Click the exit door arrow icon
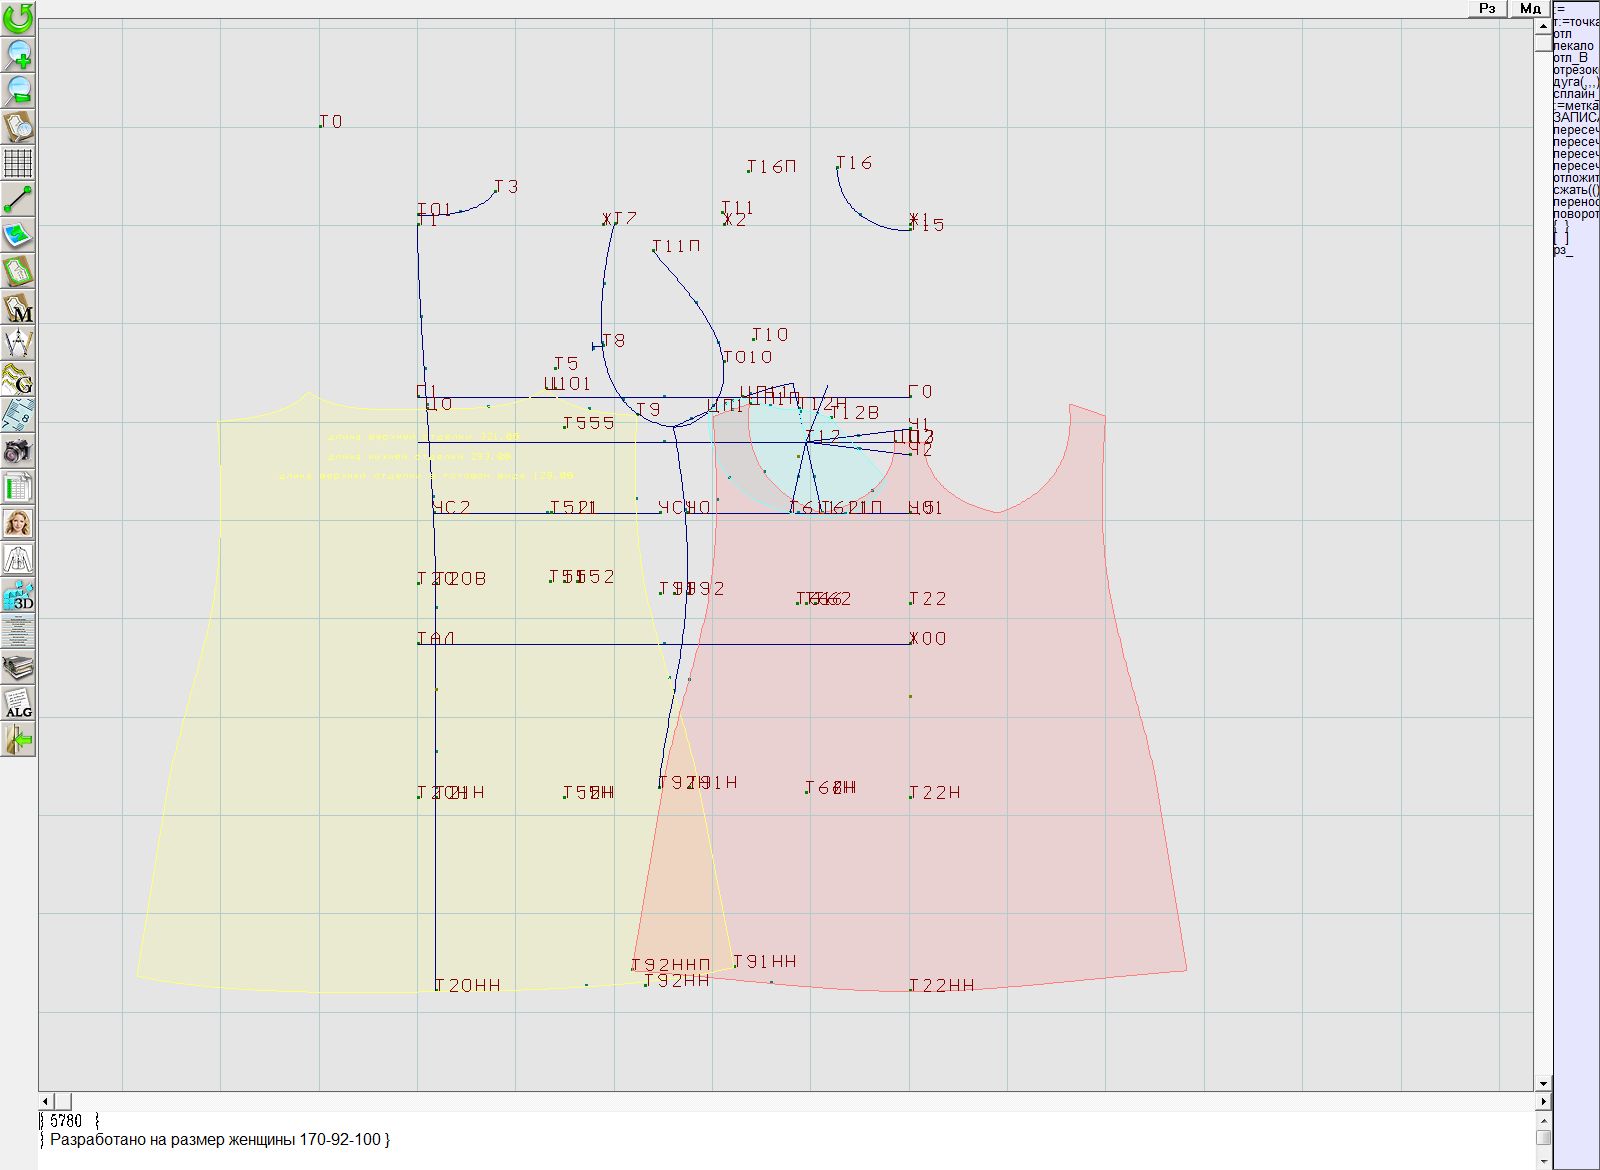This screenshot has width=1600, height=1170. pos(18,740)
